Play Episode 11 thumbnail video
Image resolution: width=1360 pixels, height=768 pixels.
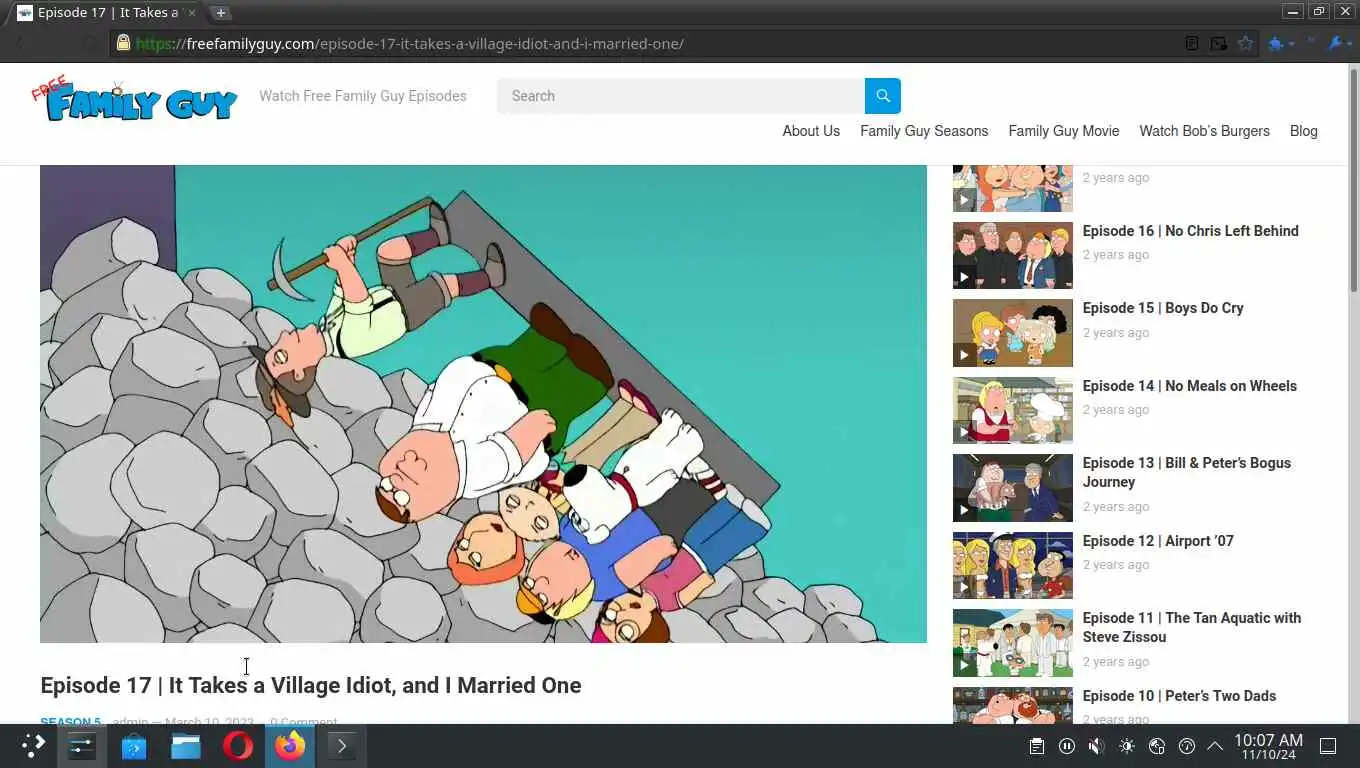pos(1012,643)
